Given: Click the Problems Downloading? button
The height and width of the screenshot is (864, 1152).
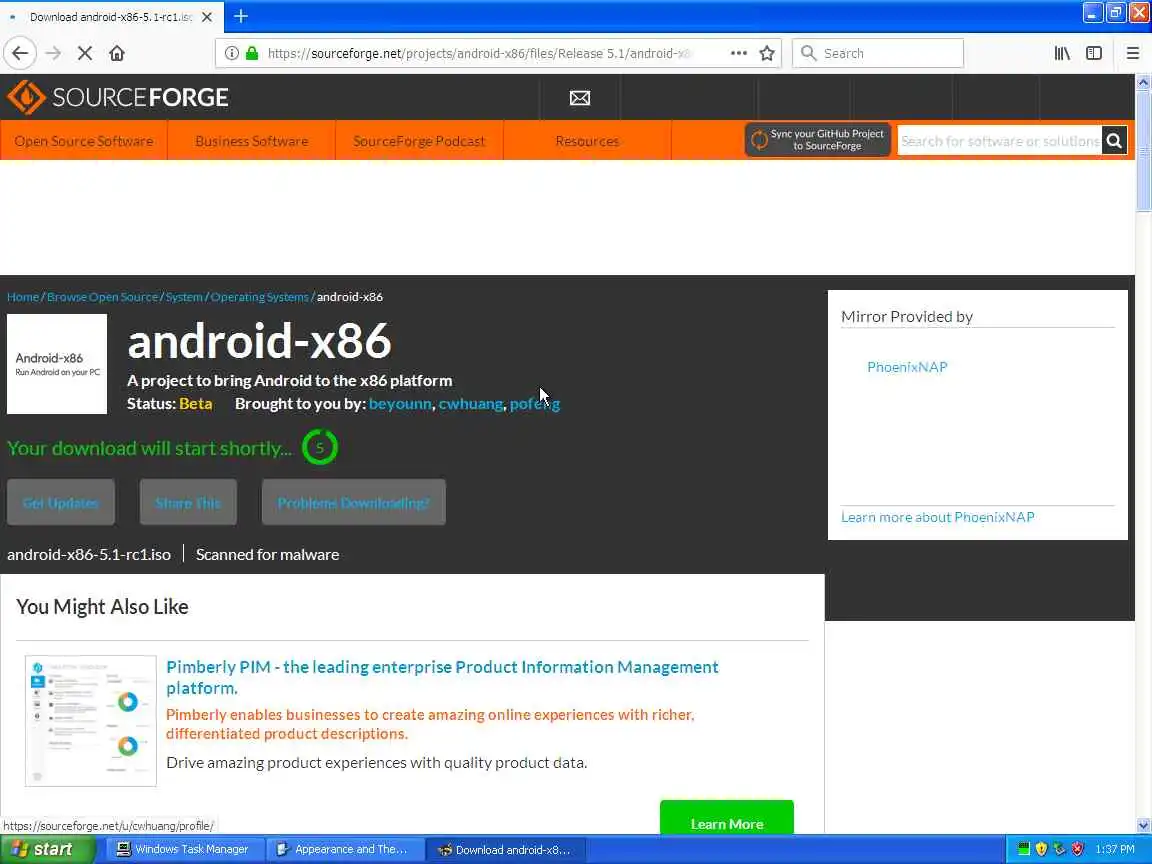Looking at the screenshot, I should pos(353,503).
